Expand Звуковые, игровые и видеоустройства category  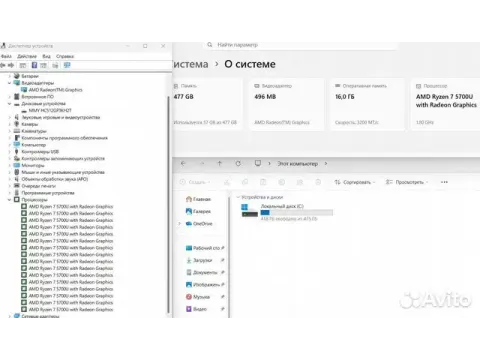(10, 117)
